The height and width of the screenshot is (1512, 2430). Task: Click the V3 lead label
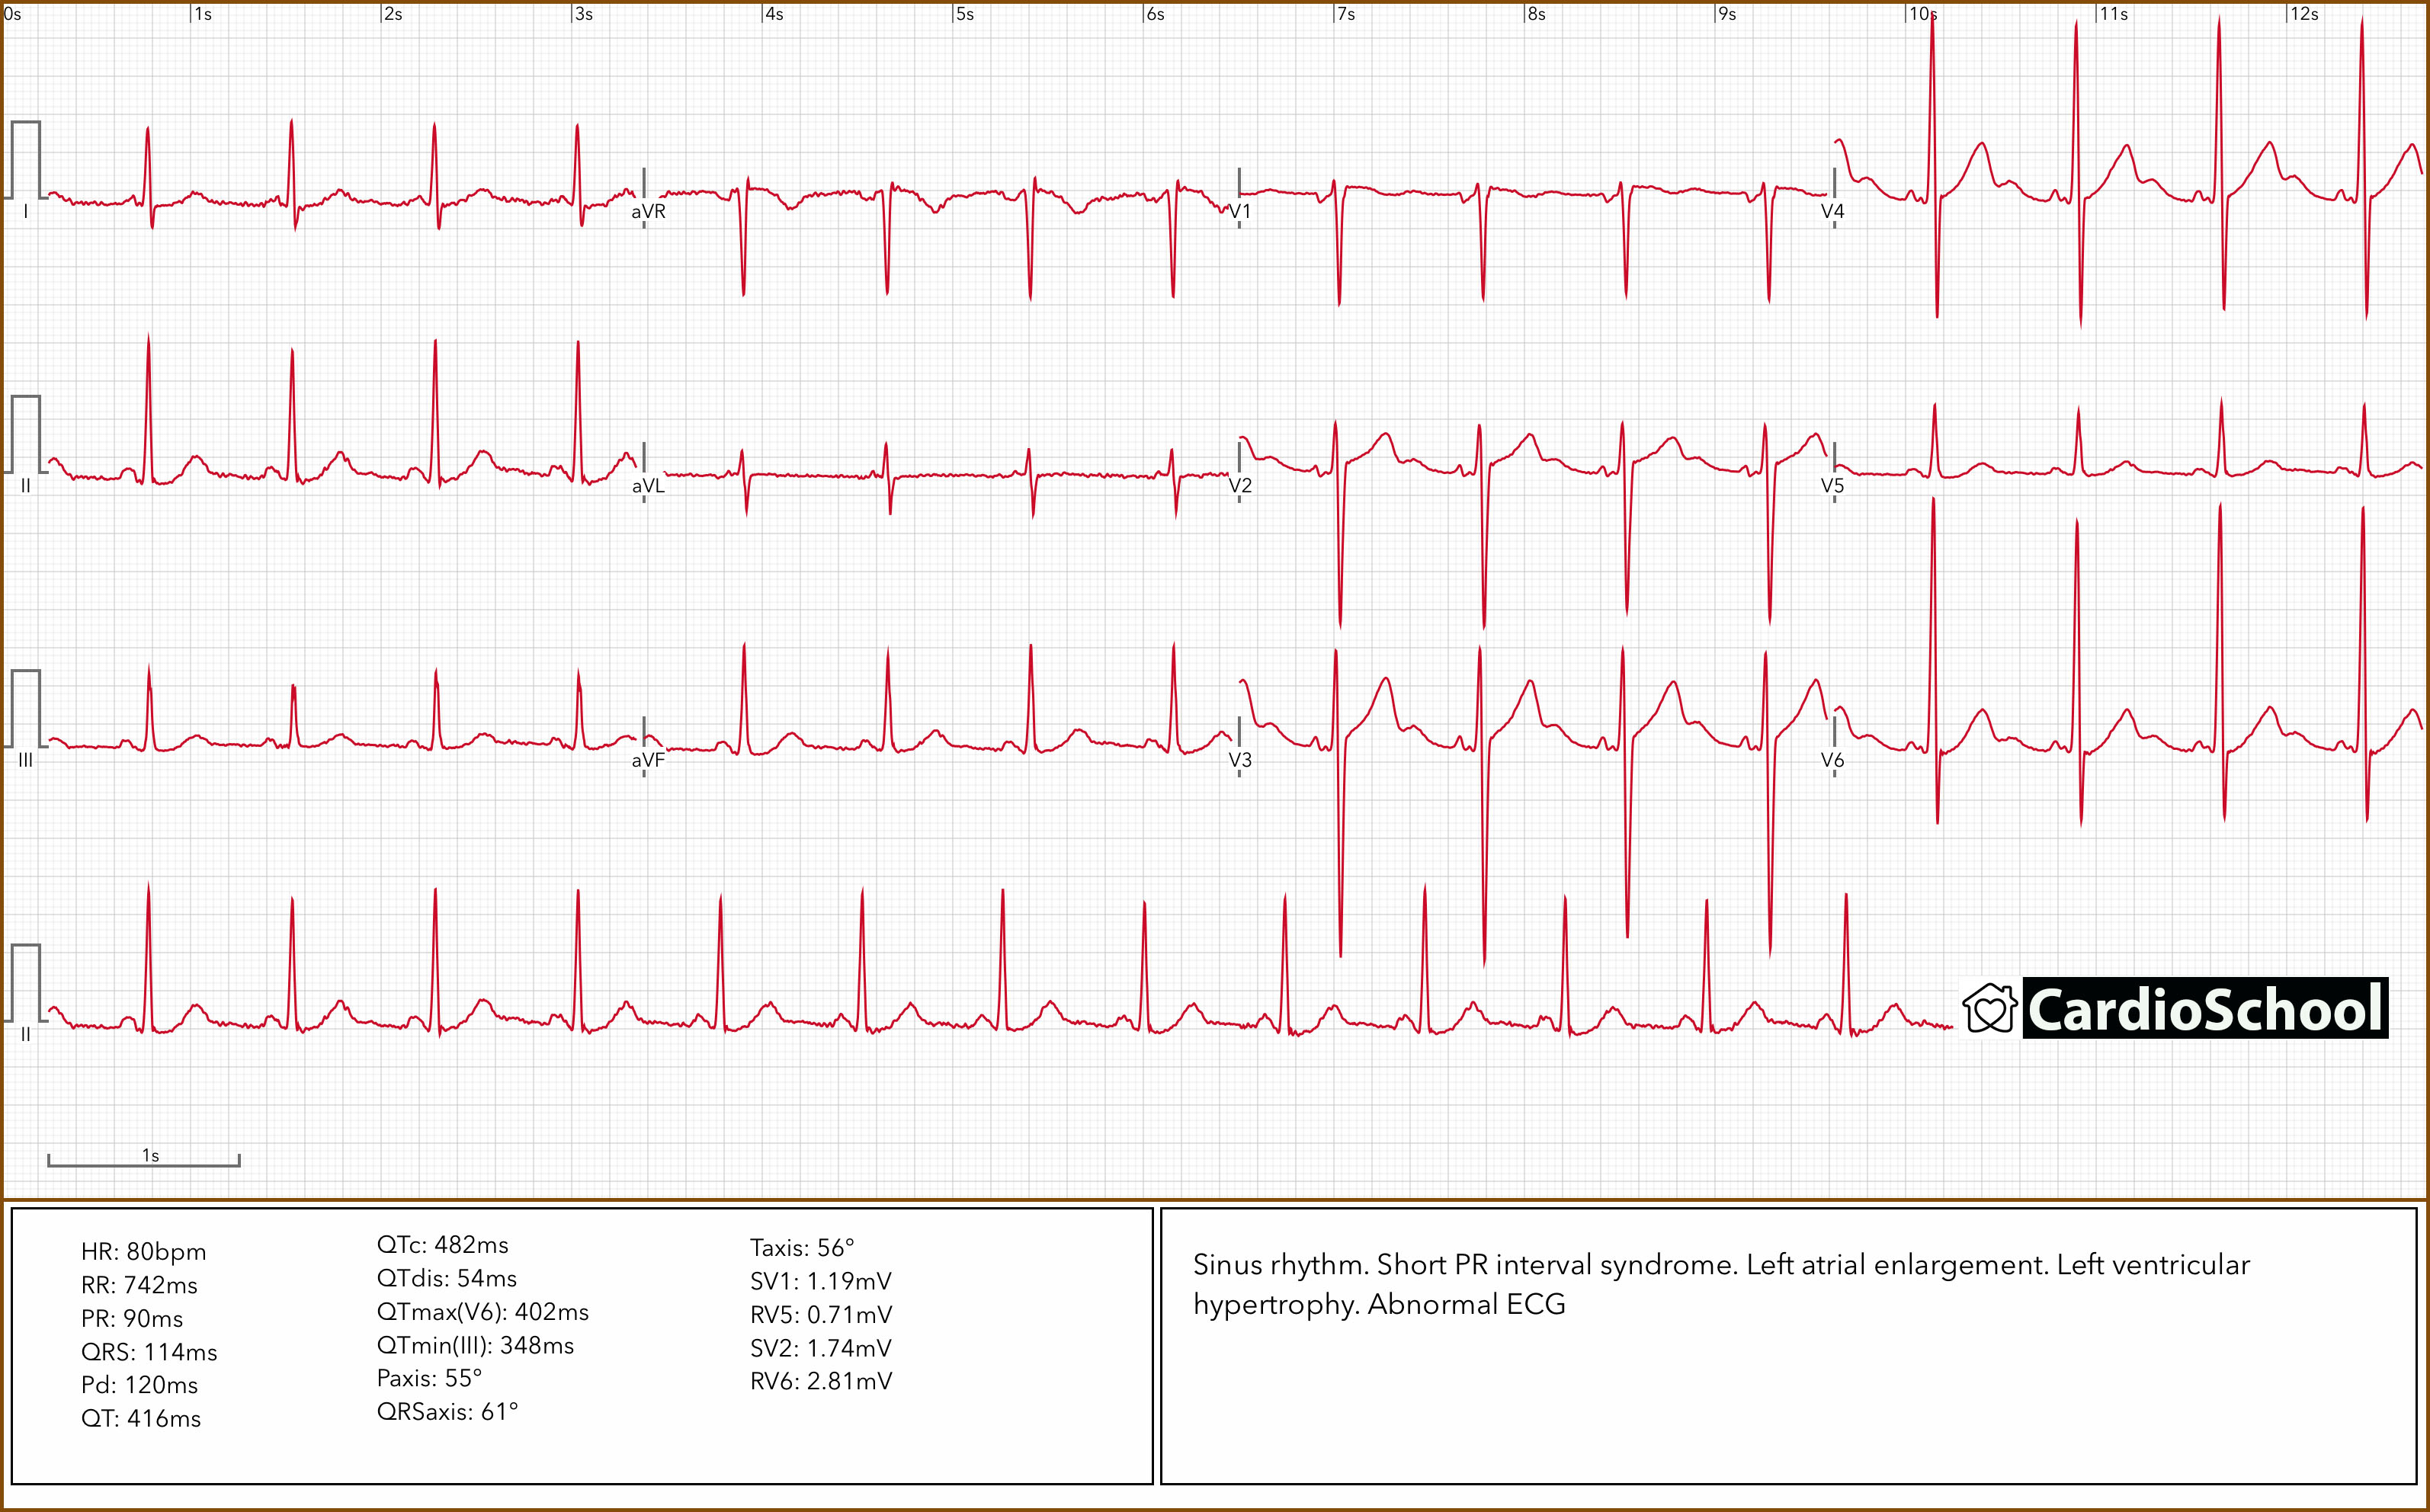click(1240, 760)
